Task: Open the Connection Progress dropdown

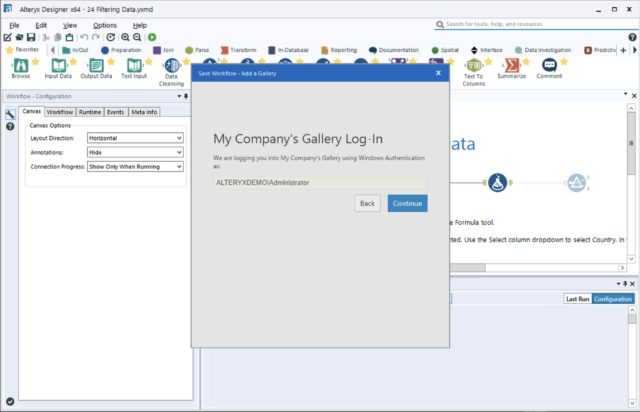Action: pos(135,167)
